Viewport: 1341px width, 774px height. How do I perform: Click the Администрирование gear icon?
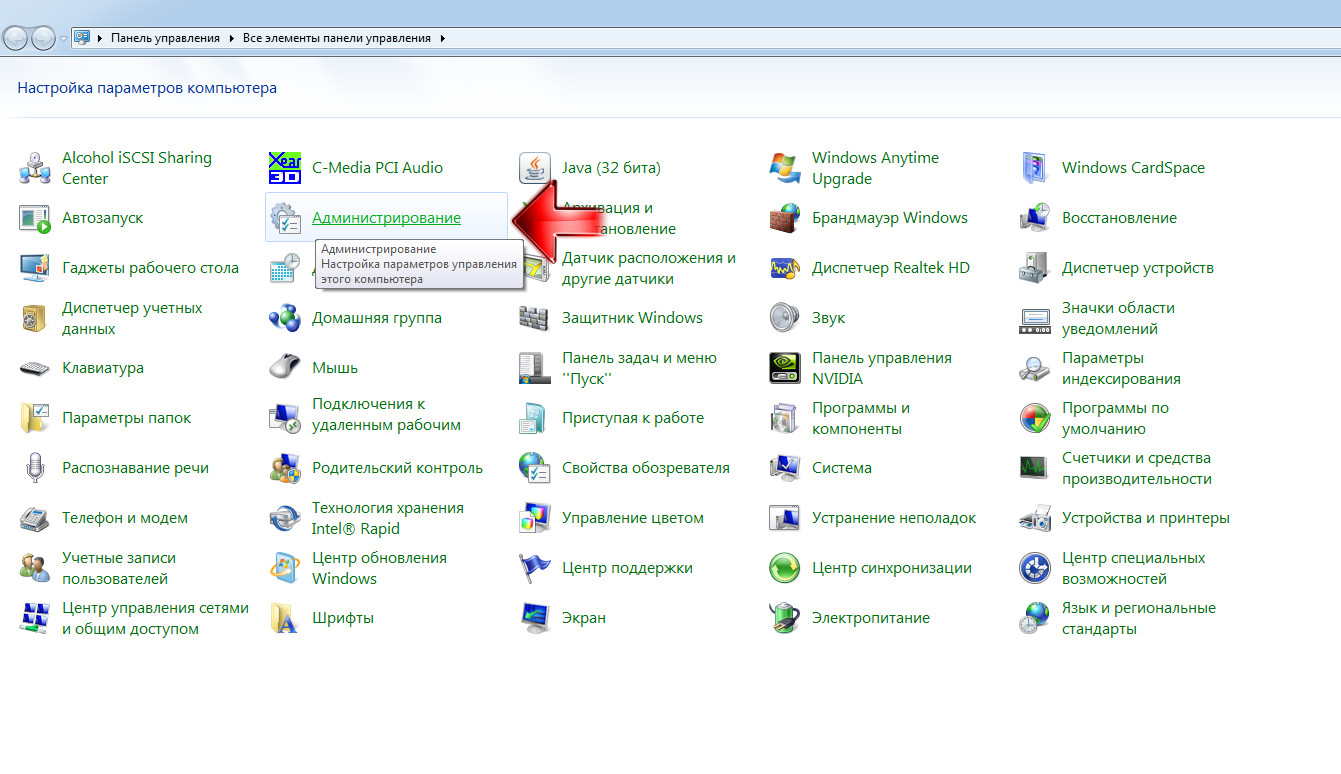[x=285, y=218]
